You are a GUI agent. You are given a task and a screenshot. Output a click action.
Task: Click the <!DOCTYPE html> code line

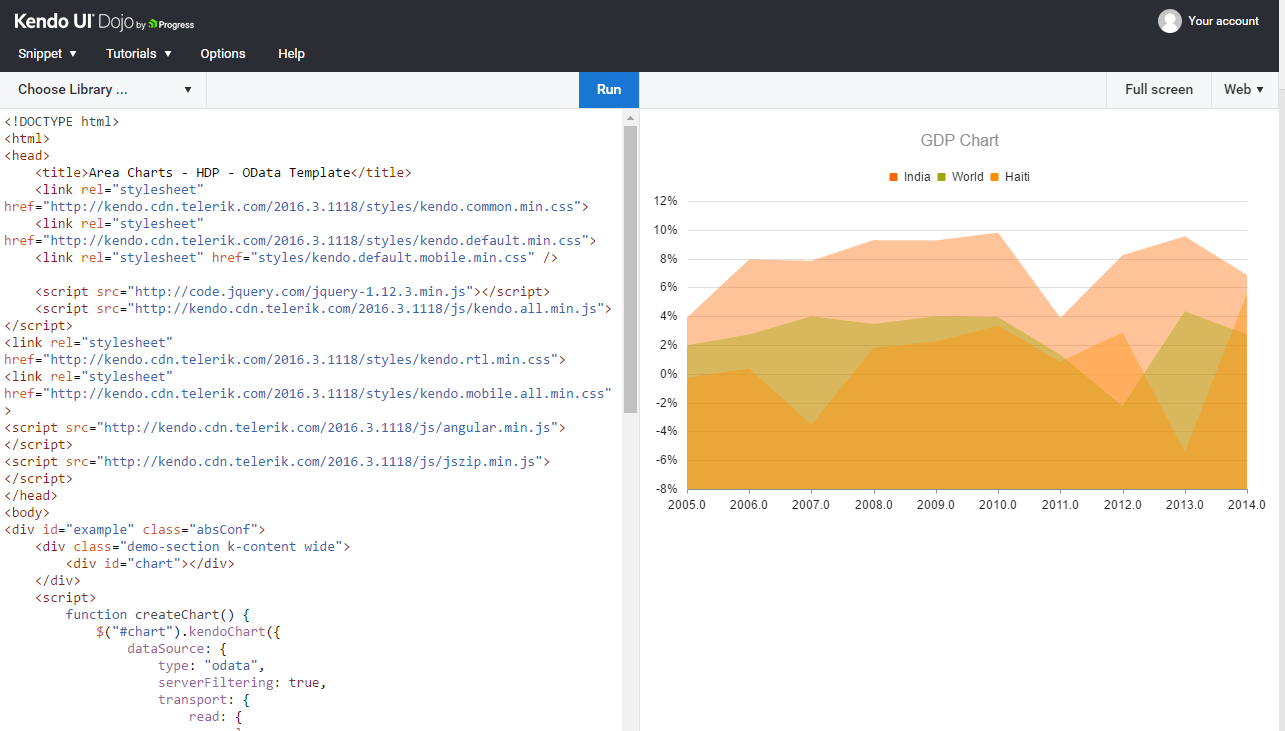[62, 121]
